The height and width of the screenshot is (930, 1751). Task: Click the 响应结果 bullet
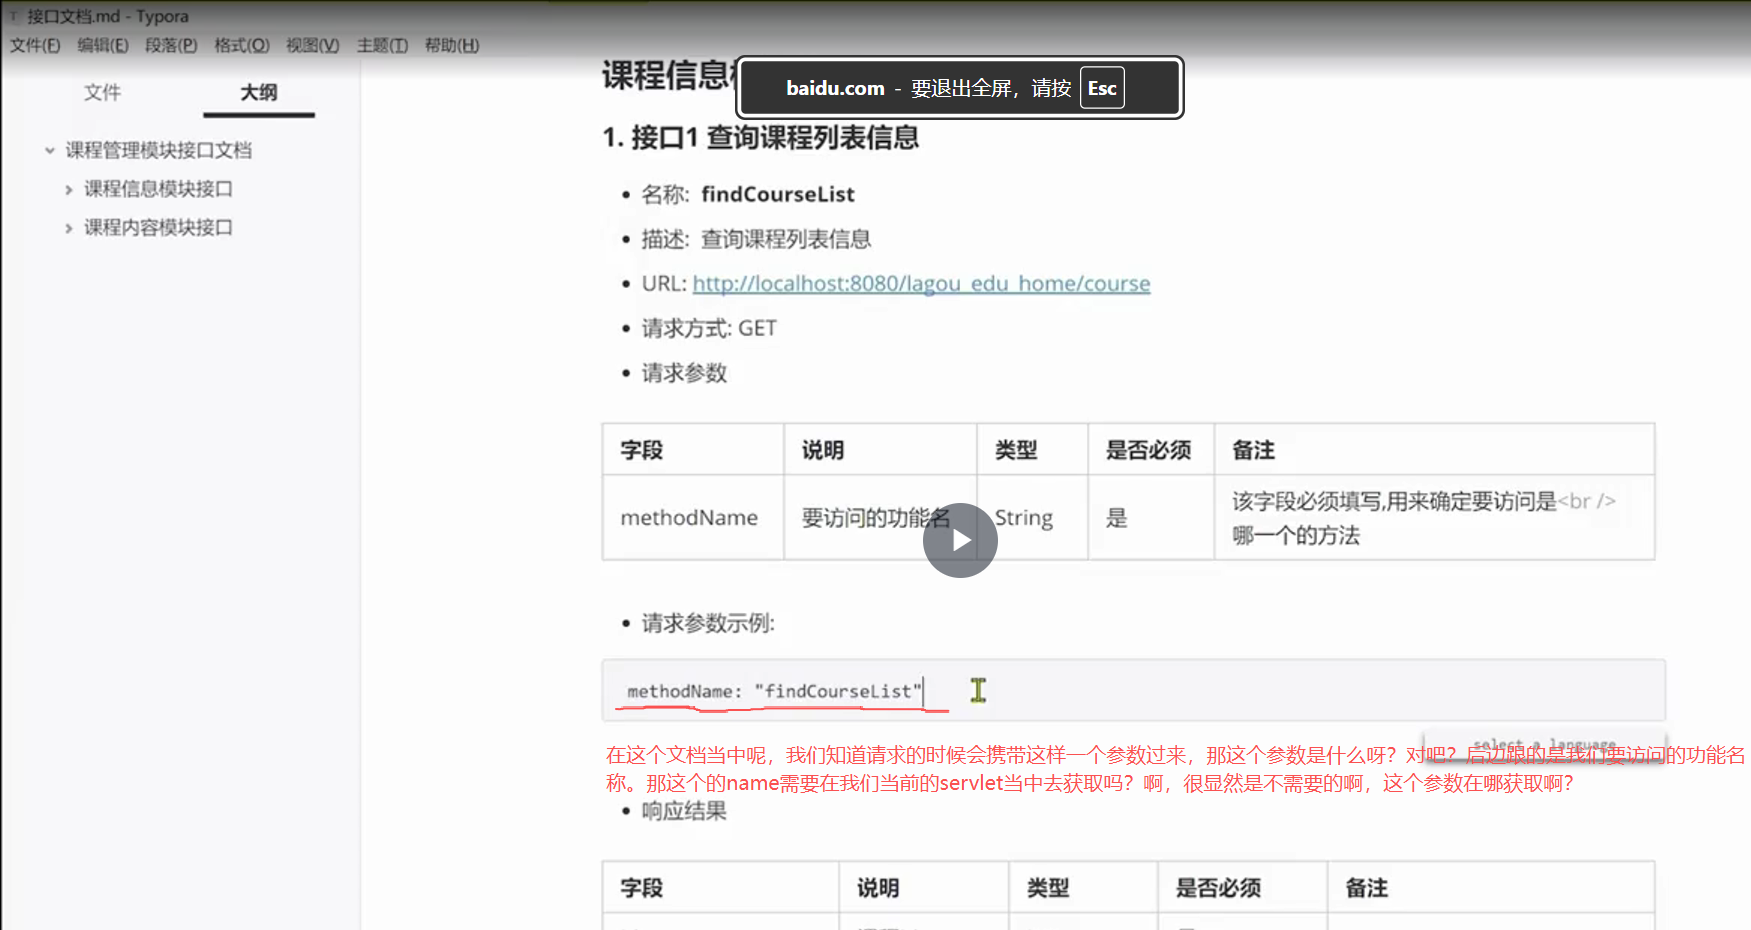point(684,811)
